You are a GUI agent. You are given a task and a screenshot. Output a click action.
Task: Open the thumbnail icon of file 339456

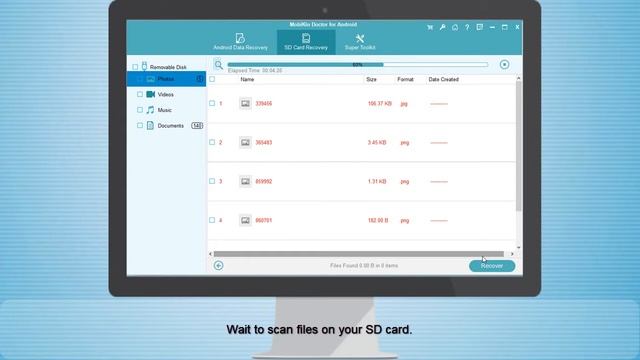click(245, 104)
